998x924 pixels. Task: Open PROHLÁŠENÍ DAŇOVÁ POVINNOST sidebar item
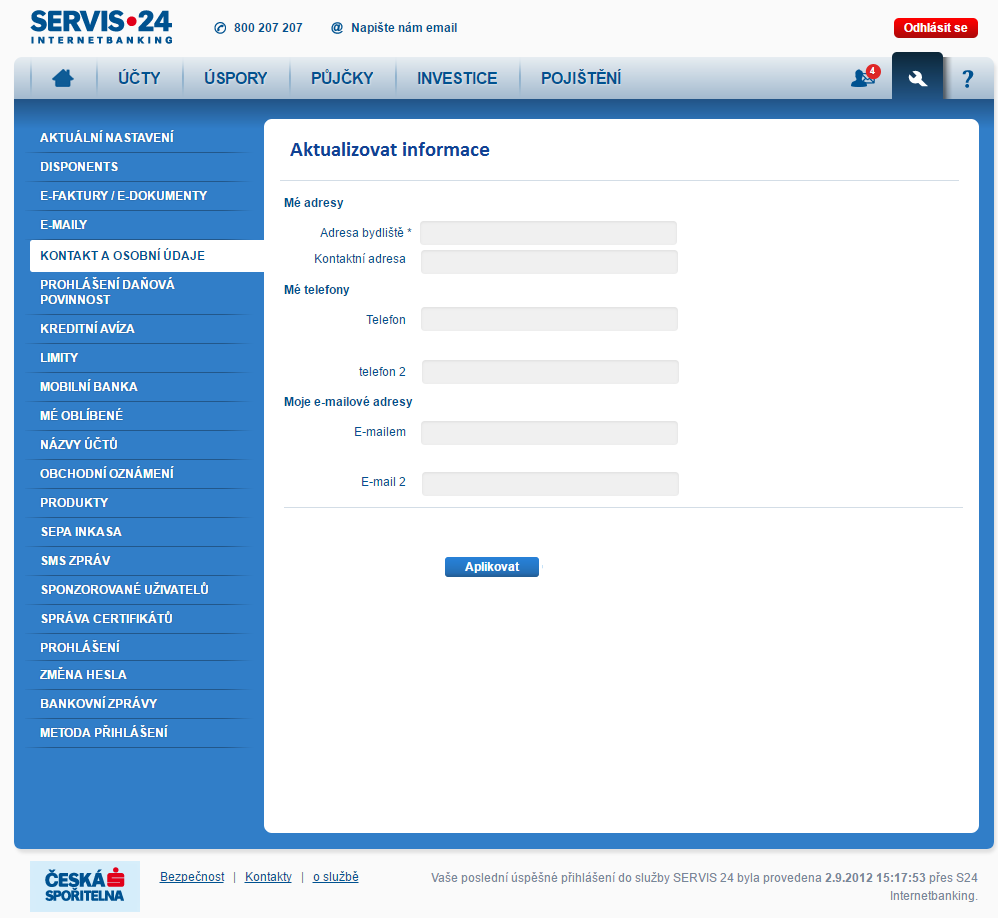[108, 292]
